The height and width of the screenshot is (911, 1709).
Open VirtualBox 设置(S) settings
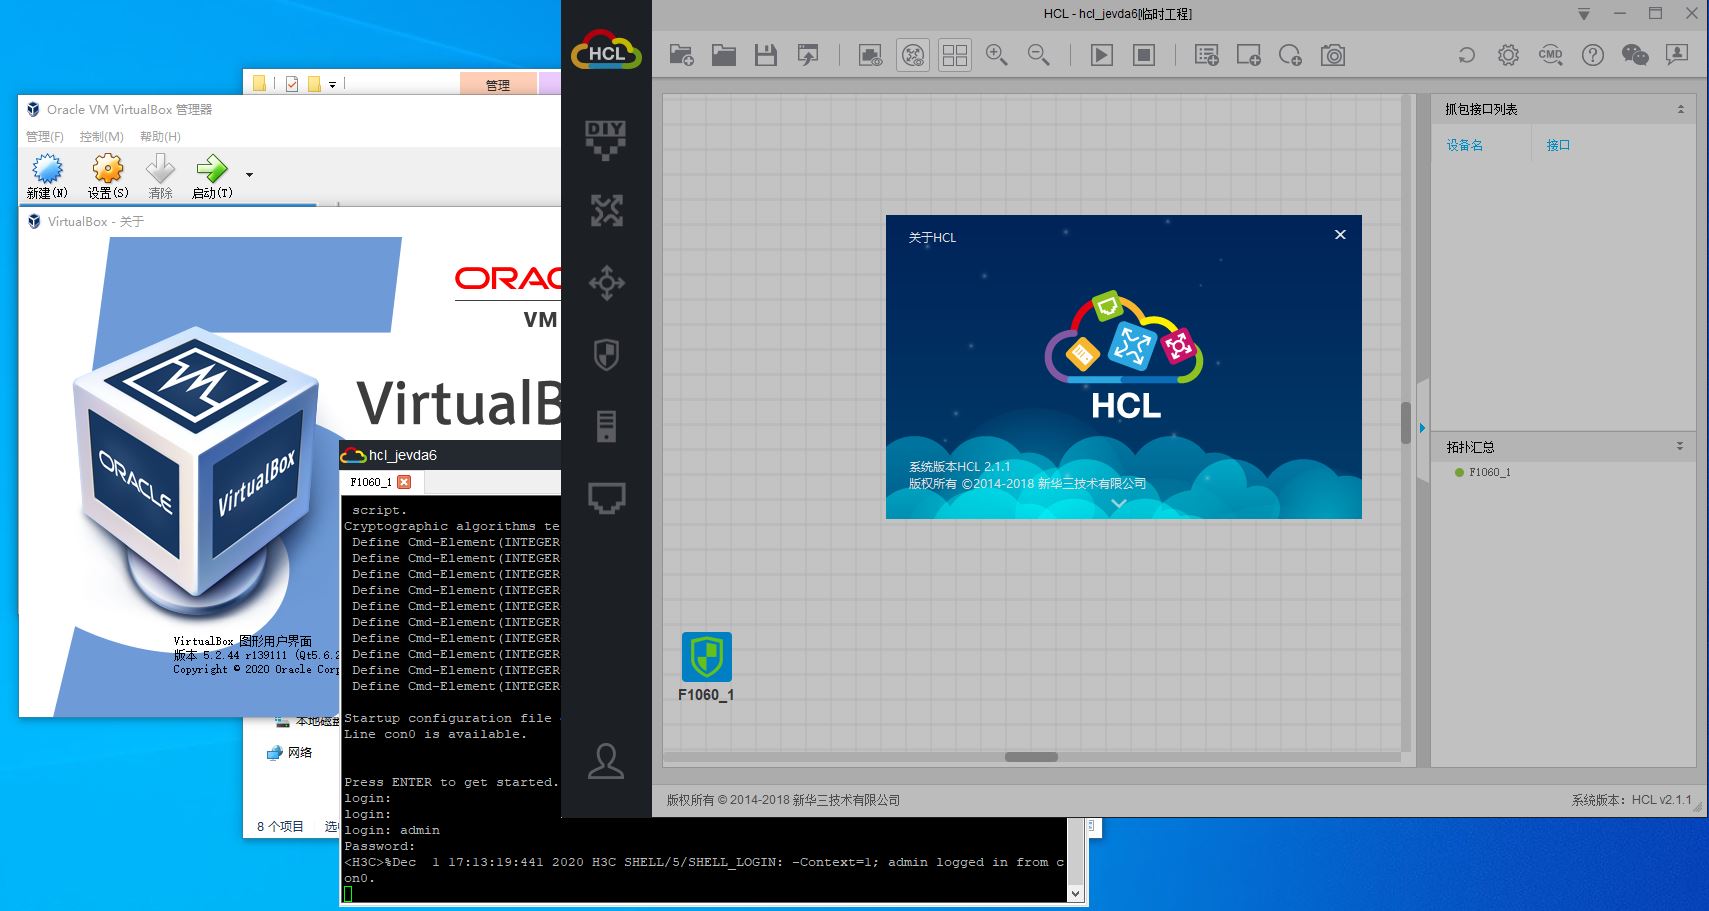pyautogui.click(x=108, y=177)
